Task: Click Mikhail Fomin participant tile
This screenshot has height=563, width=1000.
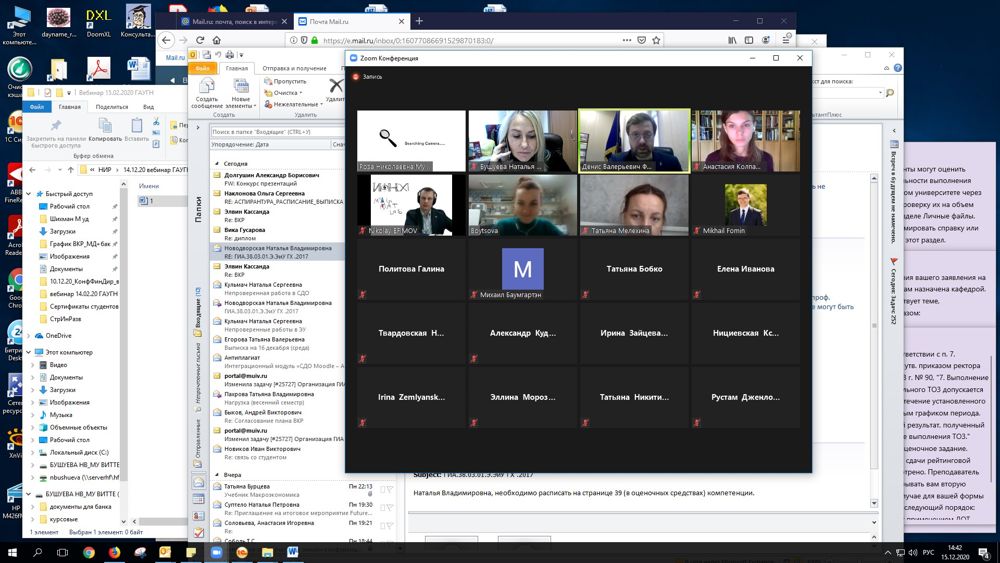Action: [x=745, y=205]
